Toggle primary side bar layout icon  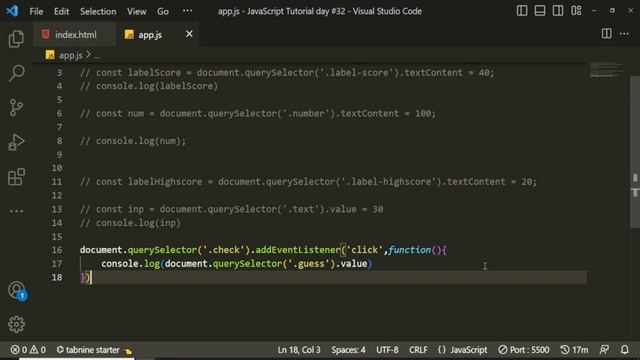(522, 11)
